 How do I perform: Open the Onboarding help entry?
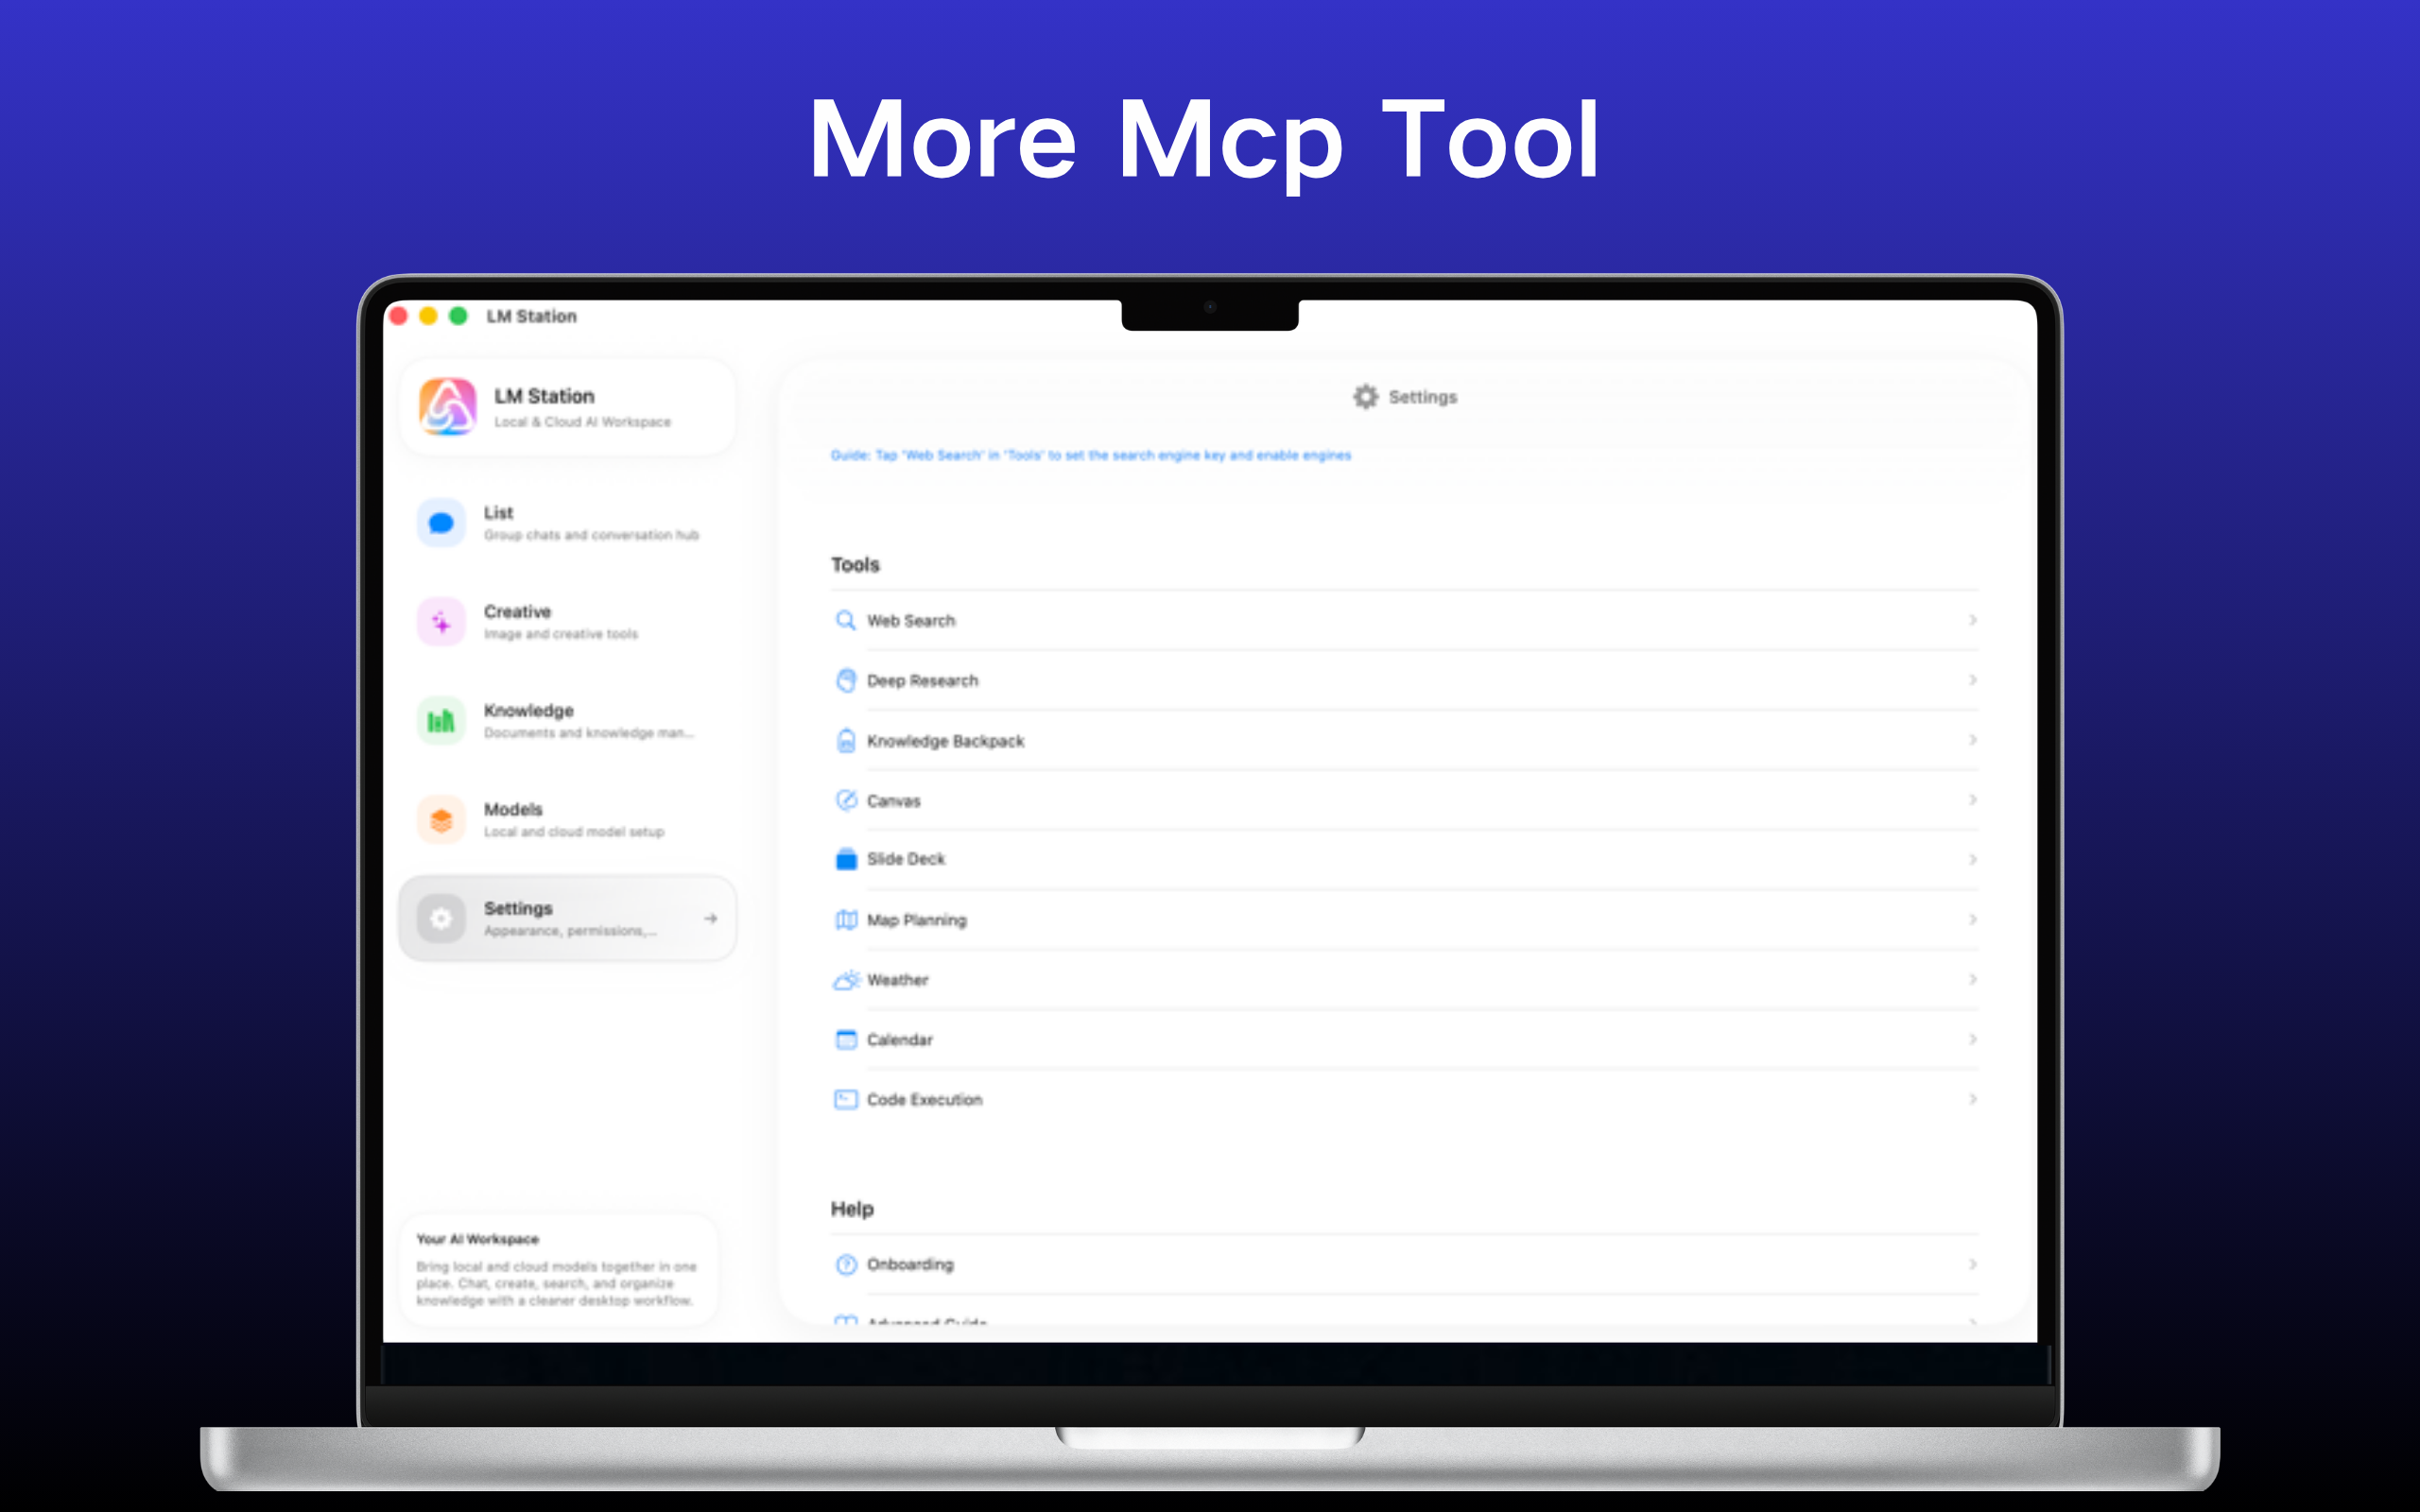[x=910, y=1264]
